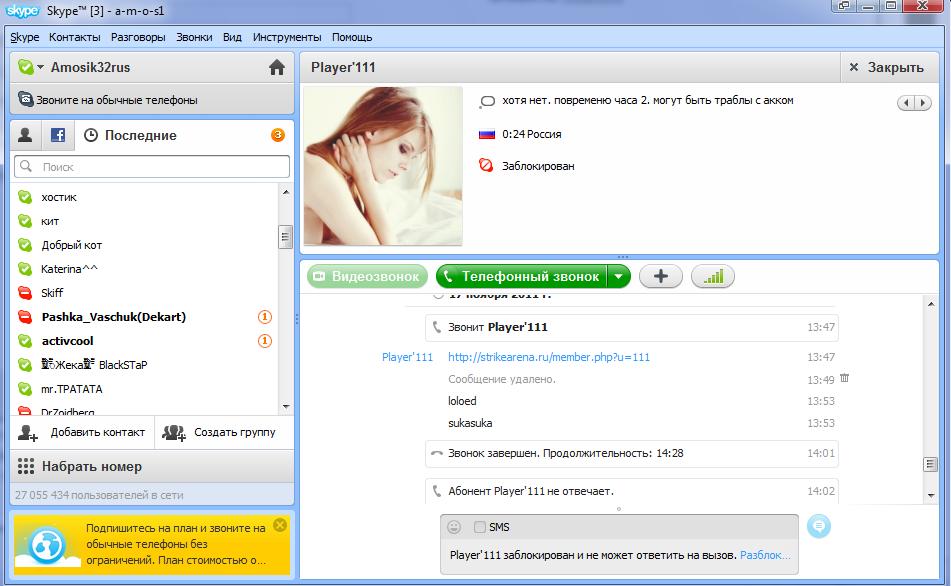This screenshot has width=951, height=586.
Task: Open the Контакты menu
Action: pyautogui.click(x=75, y=37)
